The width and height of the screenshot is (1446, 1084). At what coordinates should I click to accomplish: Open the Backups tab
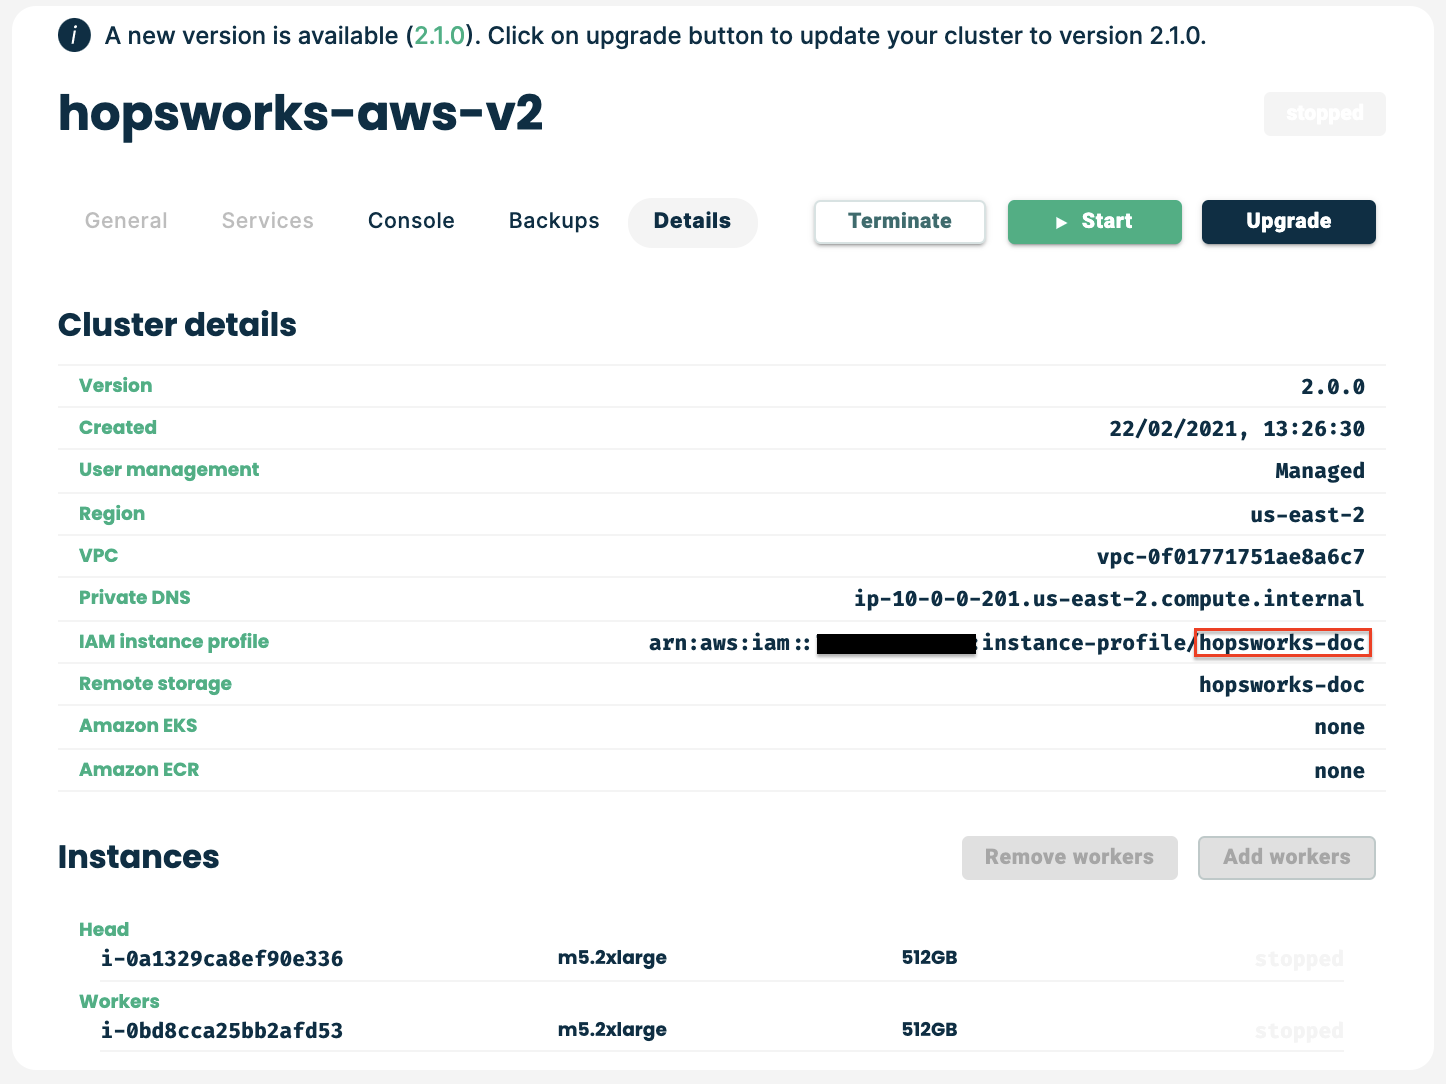[554, 221]
